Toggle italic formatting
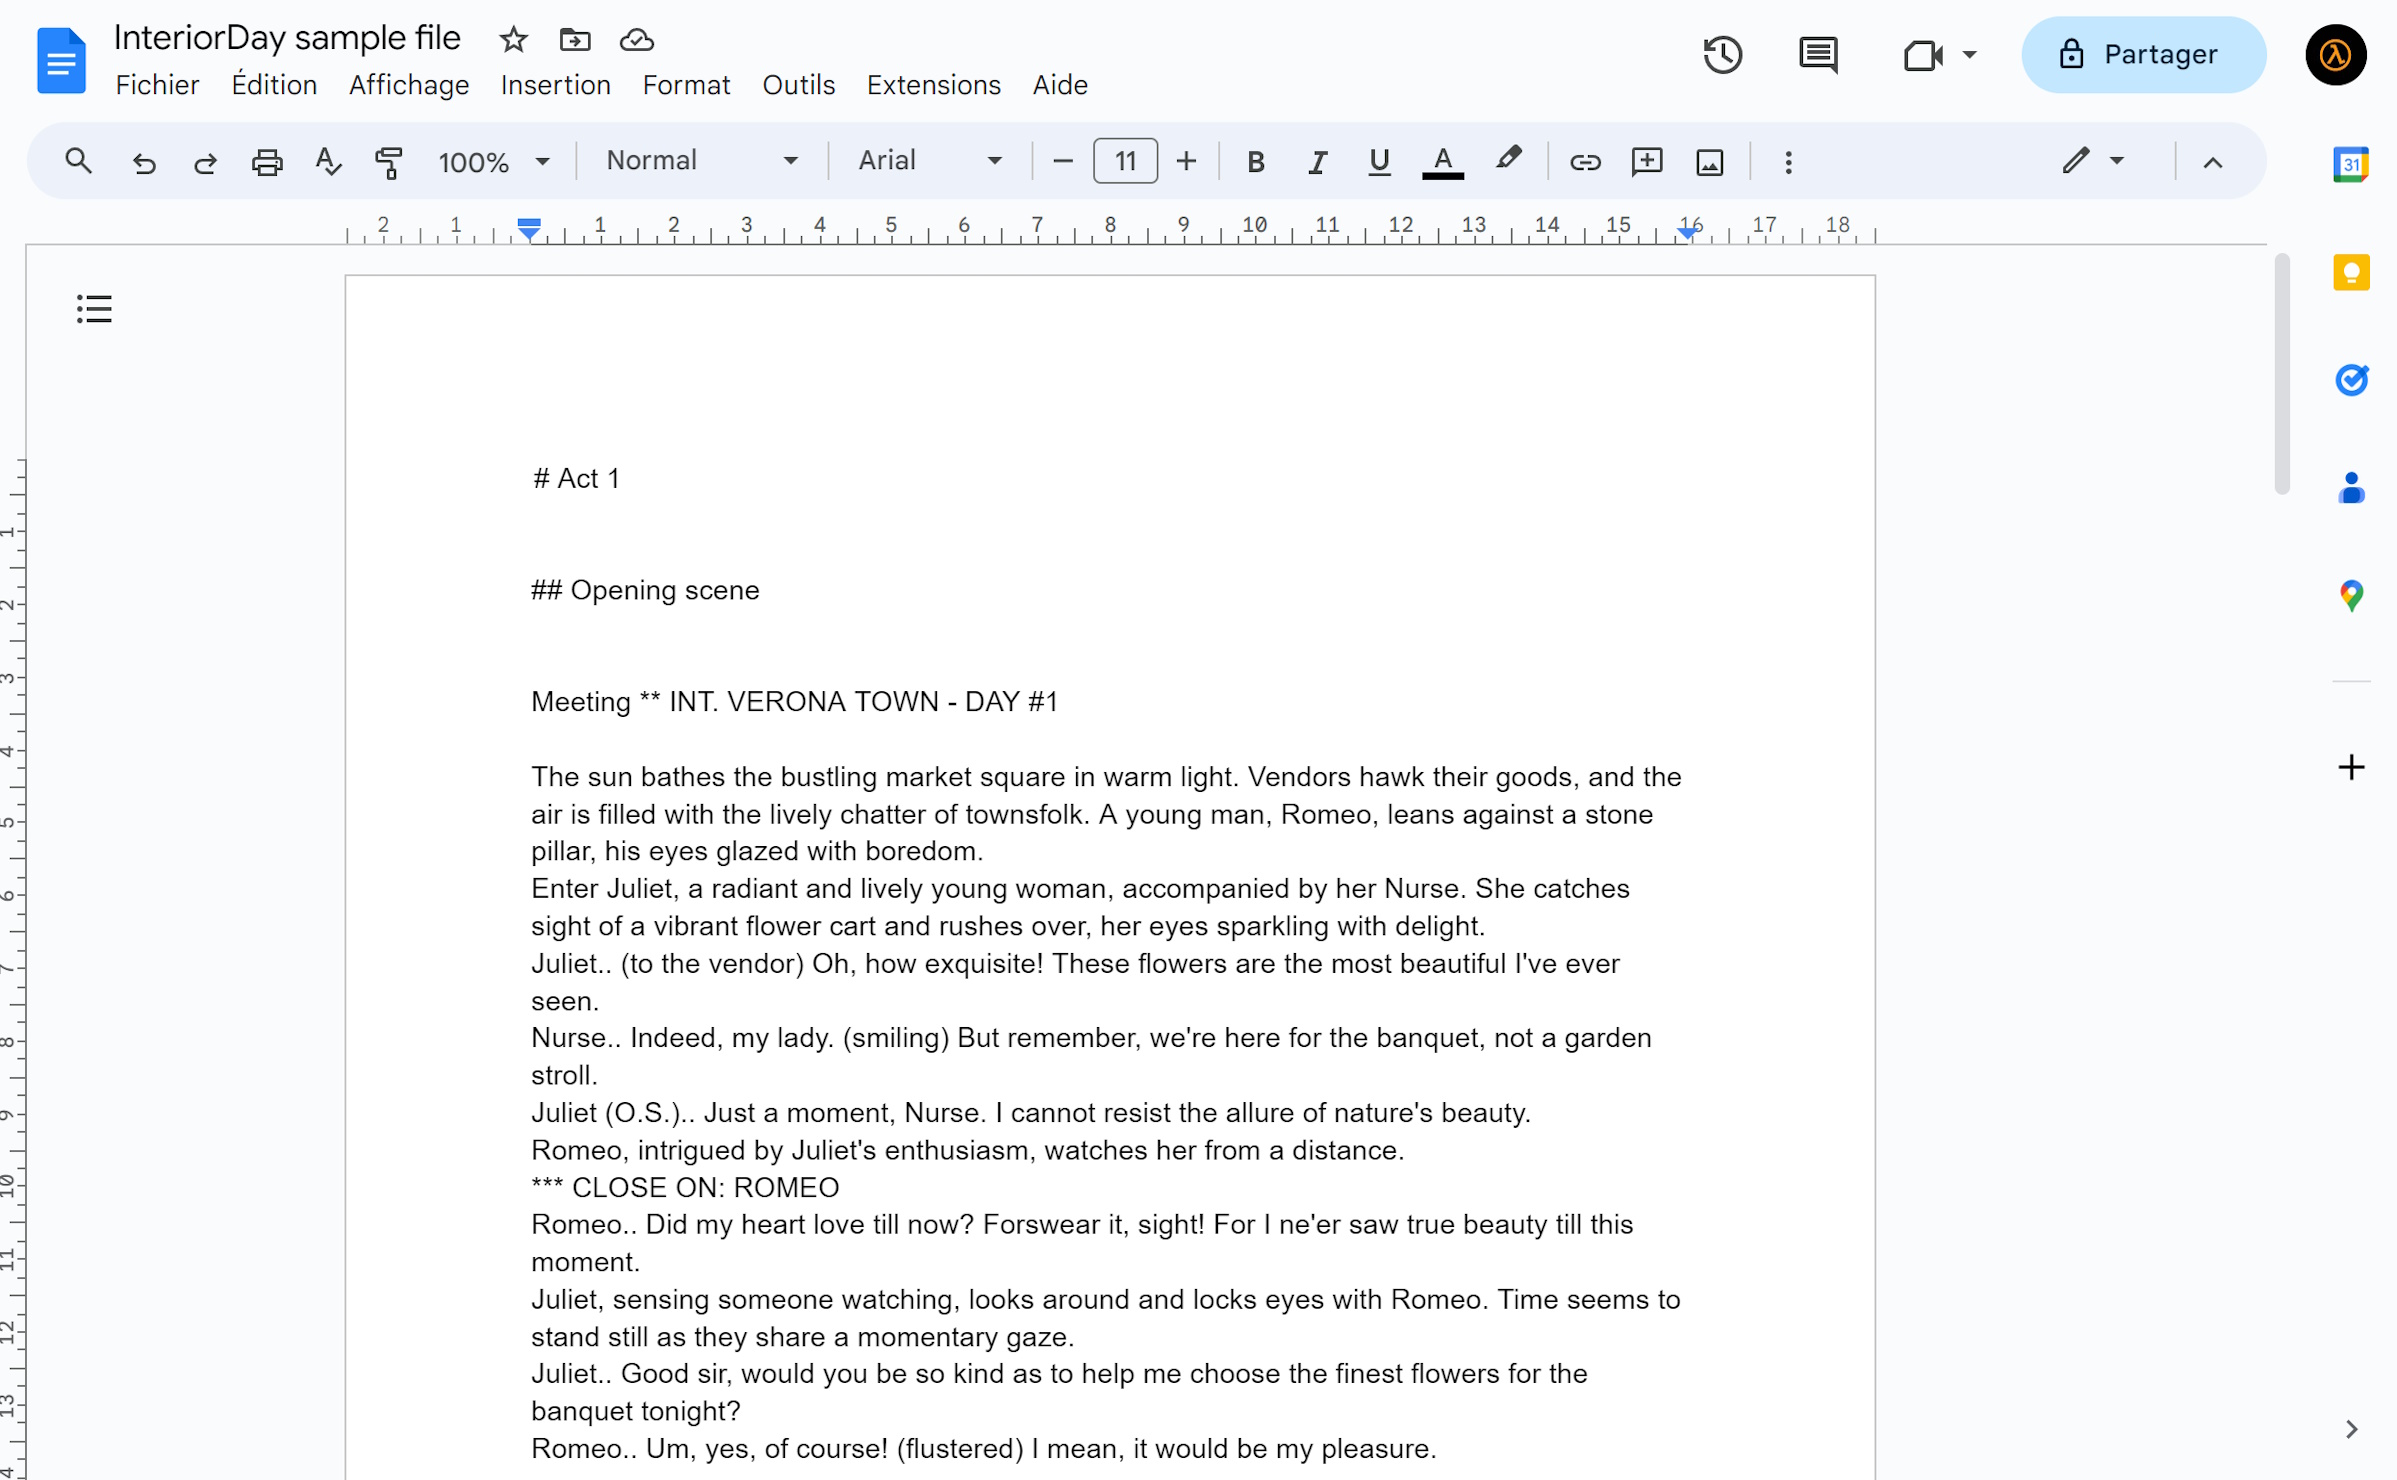Image resolution: width=2397 pixels, height=1480 pixels. pyautogui.click(x=1317, y=161)
